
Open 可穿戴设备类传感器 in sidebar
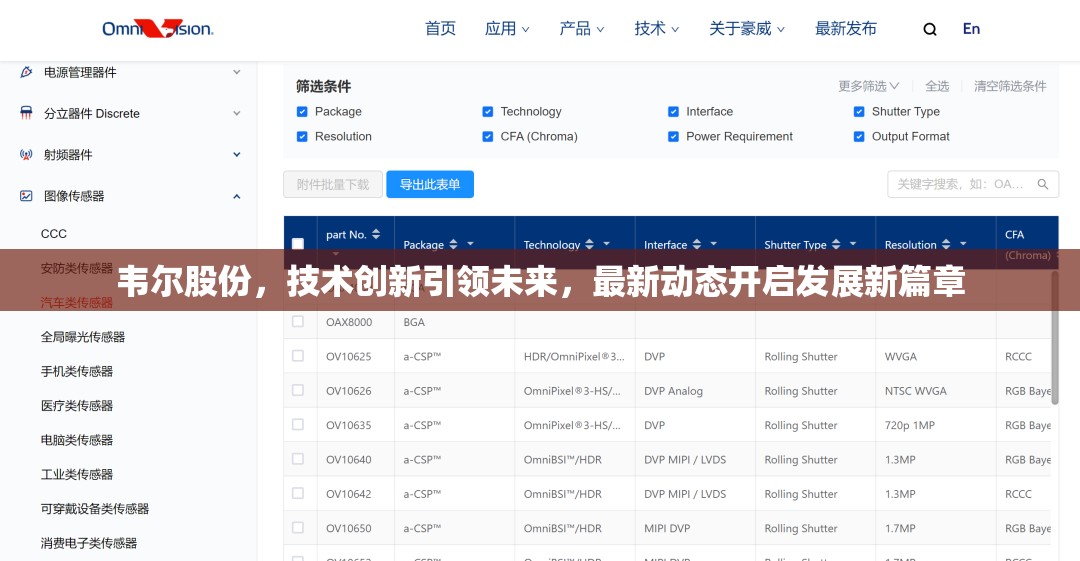point(95,509)
